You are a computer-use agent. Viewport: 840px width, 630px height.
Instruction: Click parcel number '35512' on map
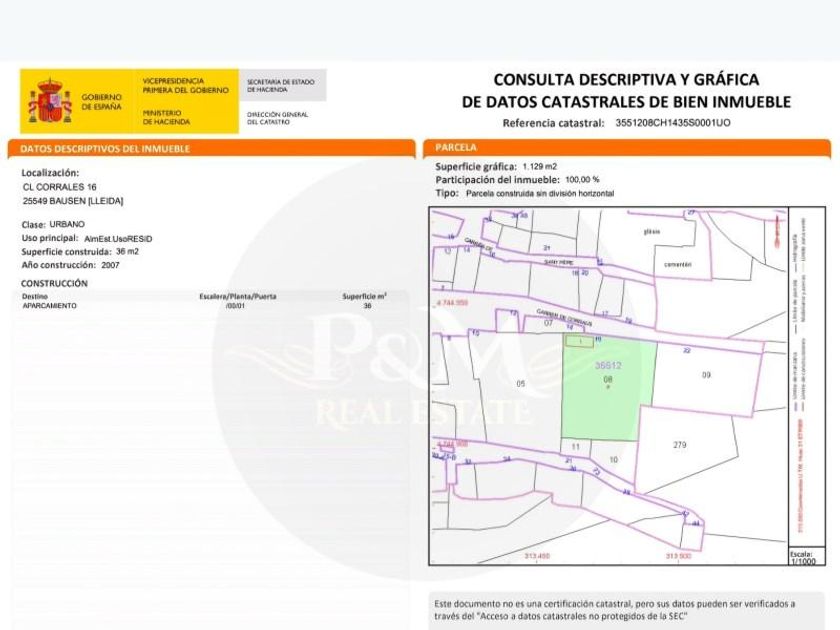pyautogui.click(x=608, y=365)
